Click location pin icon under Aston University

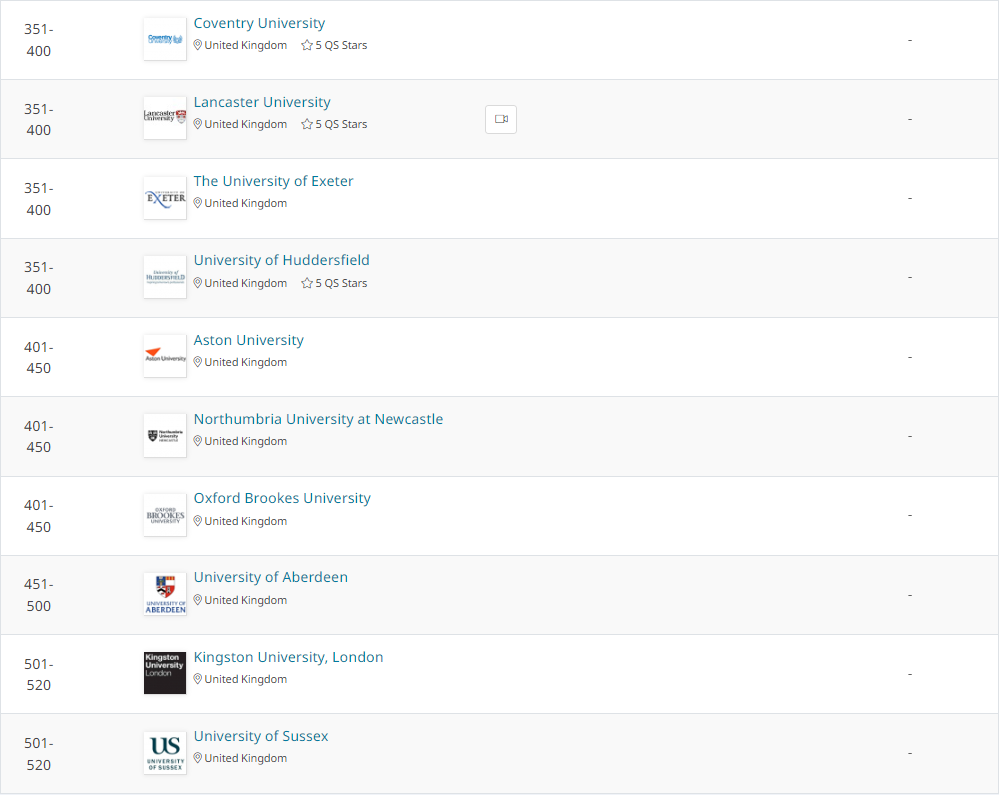[198, 362]
